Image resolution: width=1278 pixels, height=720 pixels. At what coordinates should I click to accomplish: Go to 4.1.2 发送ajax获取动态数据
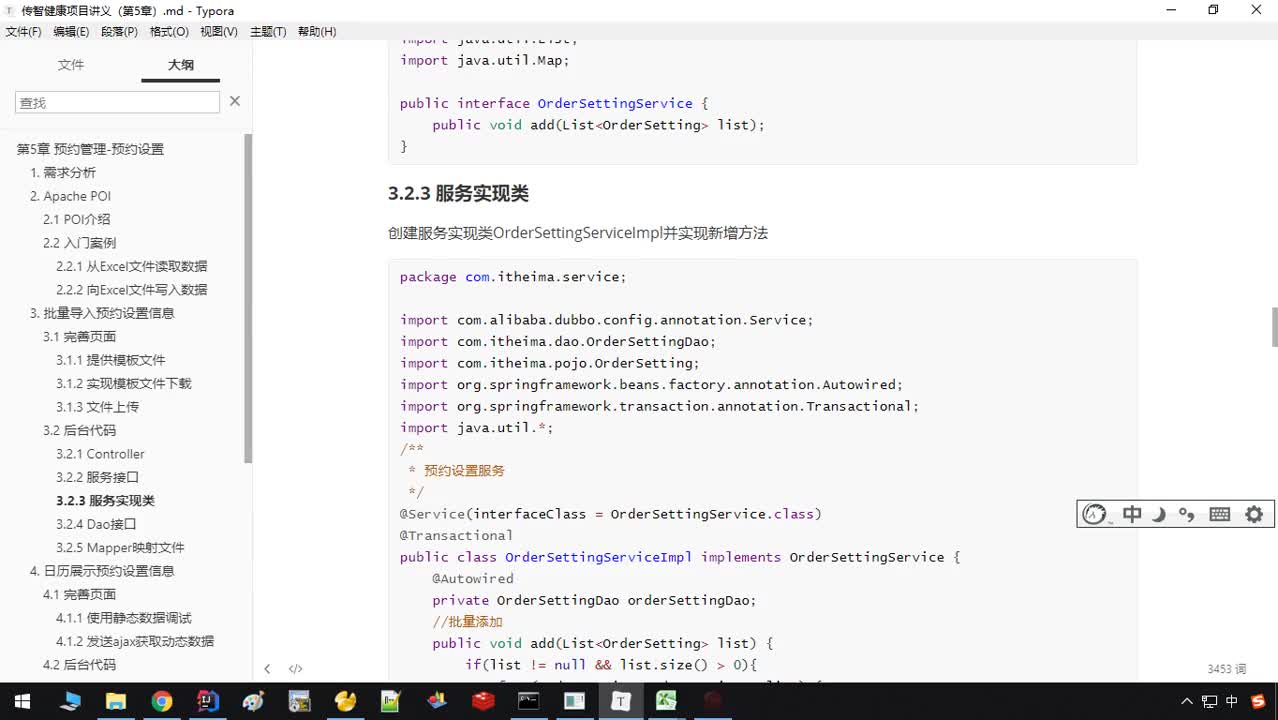(x=134, y=642)
